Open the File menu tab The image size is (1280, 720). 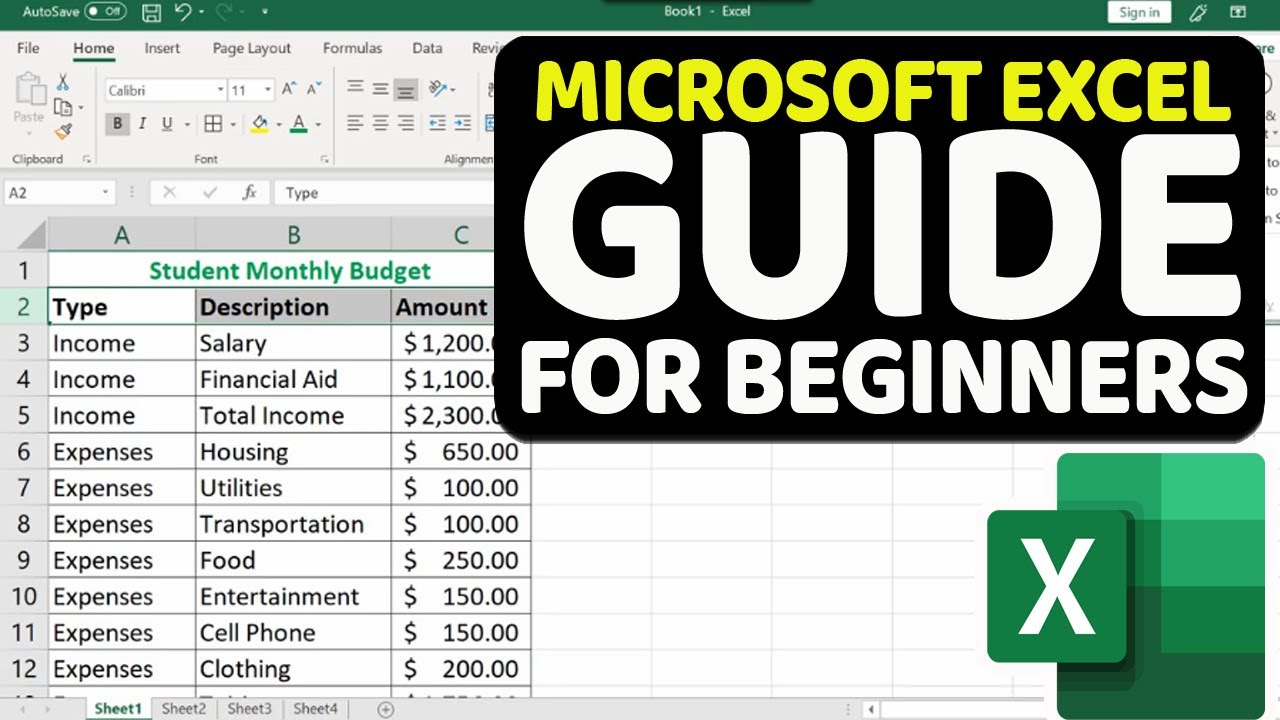tap(28, 48)
